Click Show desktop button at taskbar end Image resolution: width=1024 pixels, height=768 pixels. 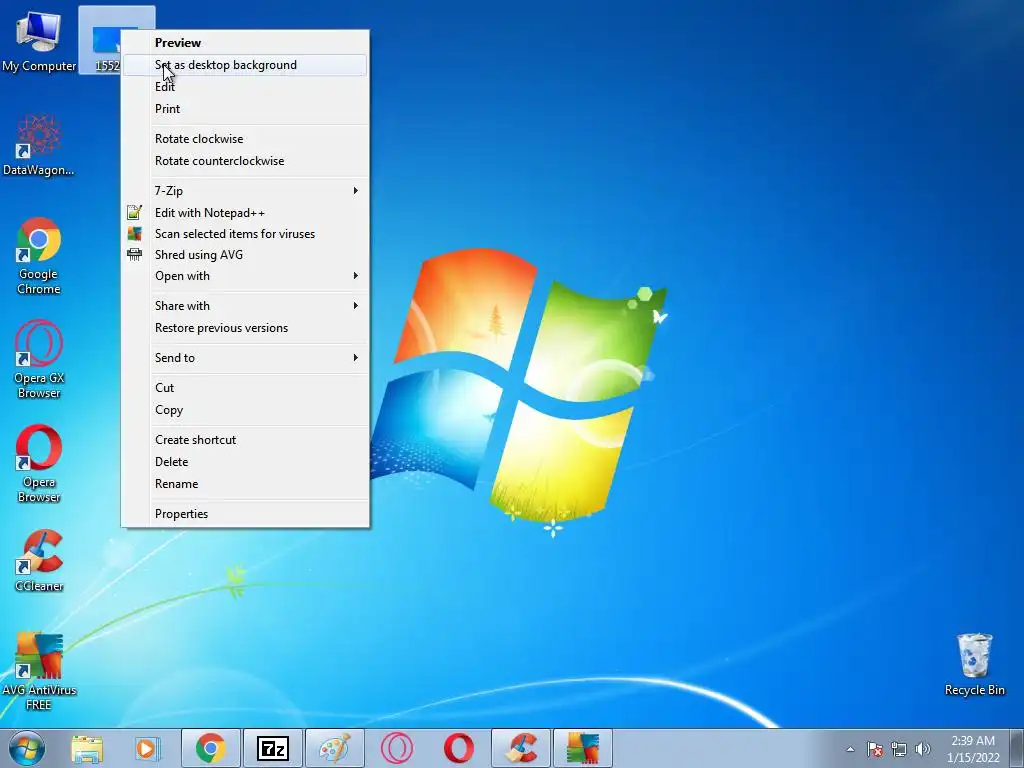1017,748
